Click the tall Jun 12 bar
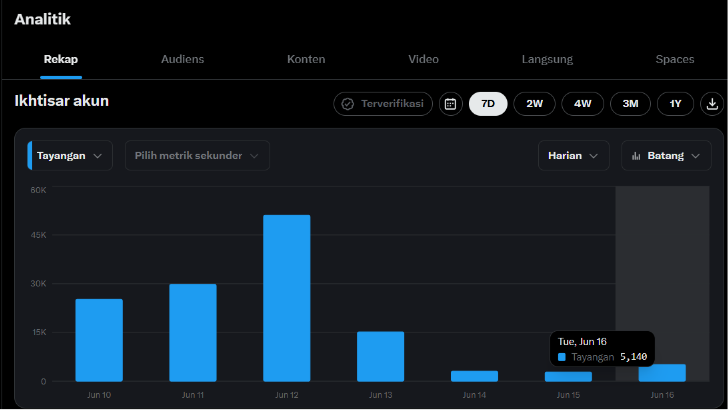This screenshot has height=410, width=728. point(286,298)
